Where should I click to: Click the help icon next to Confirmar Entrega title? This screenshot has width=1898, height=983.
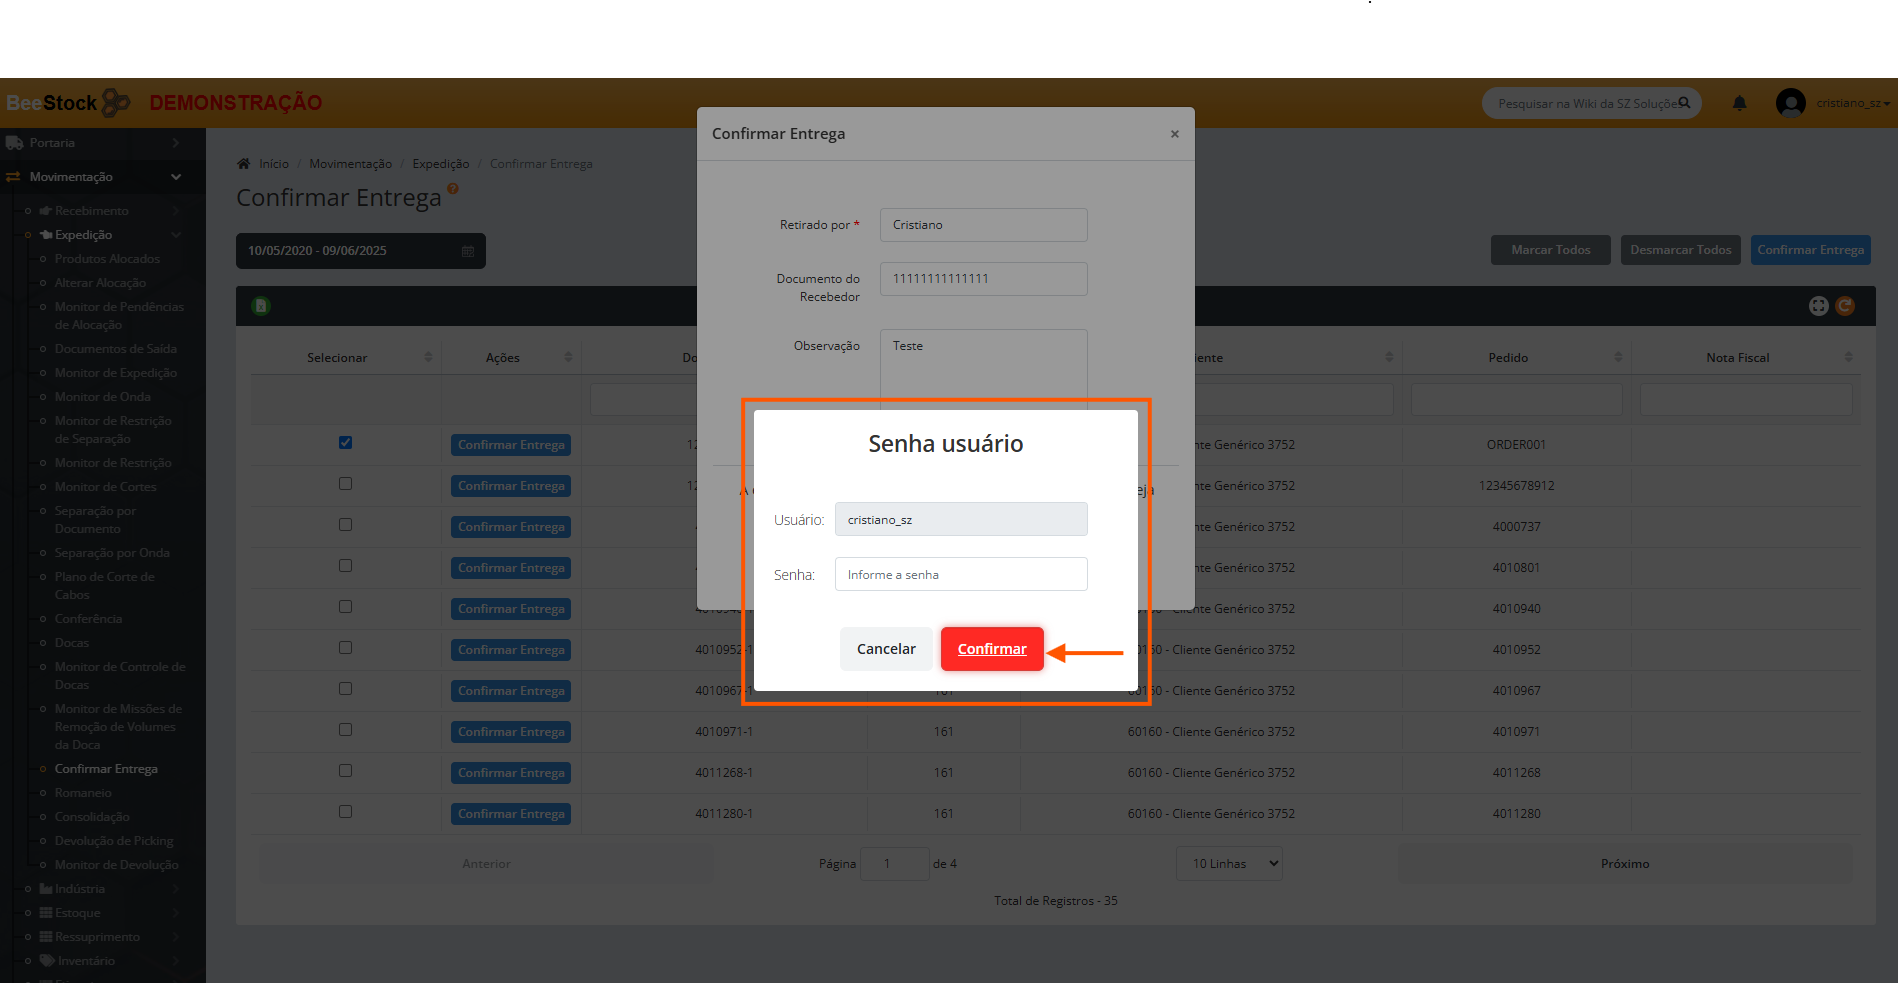453,189
